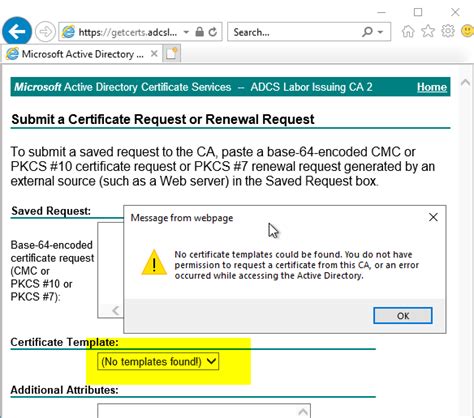The image size is (474, 418).
Task: Click the browser Back arrow button
Action: (x=17, y=32)
